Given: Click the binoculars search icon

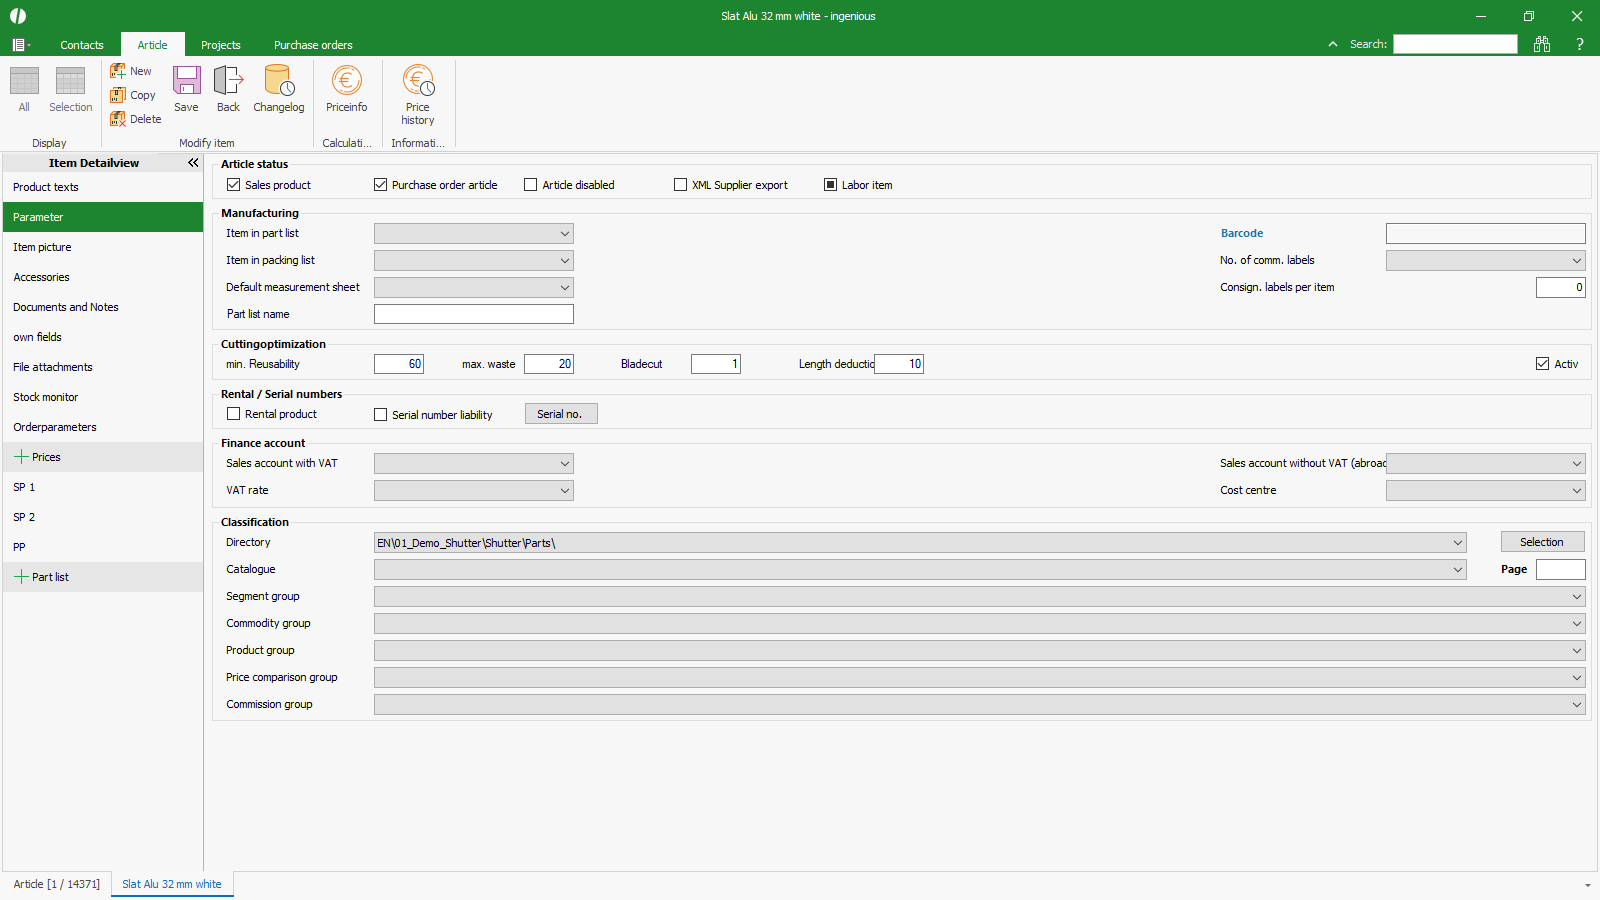Looking at the screenshot, I should tap(1542, 44).
